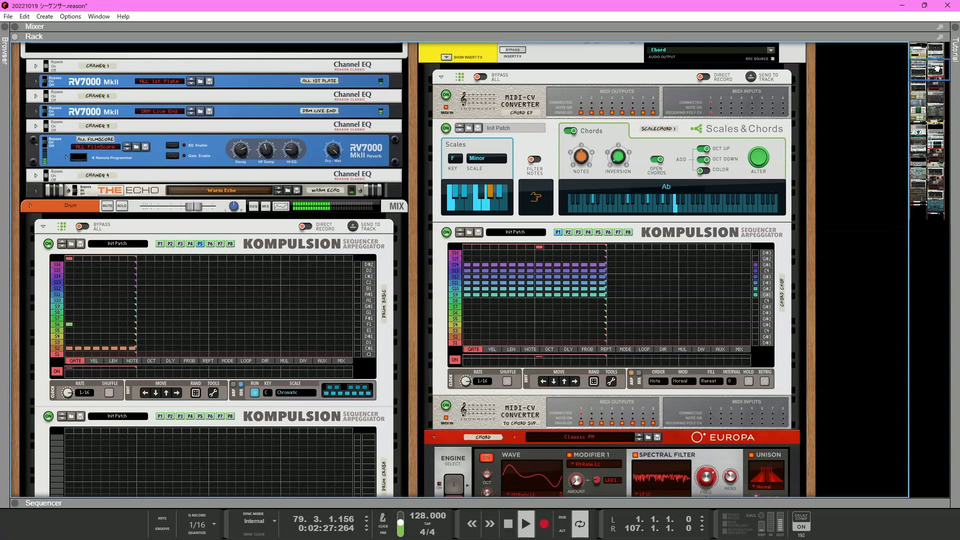The height and width of the screenshot is (540, 960).
Task: Toggle the Run button in left Kompulsion
Action: click(x=254, y=392)
